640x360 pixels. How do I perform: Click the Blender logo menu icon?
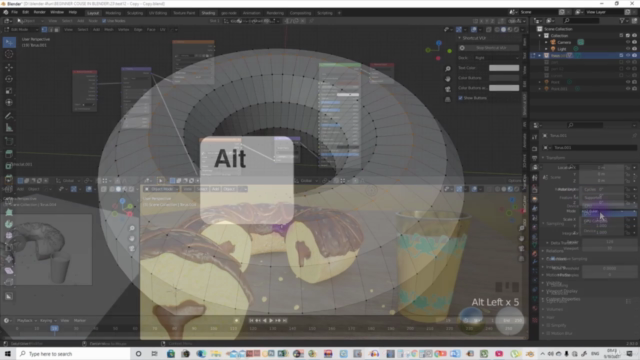coord(6,13)
